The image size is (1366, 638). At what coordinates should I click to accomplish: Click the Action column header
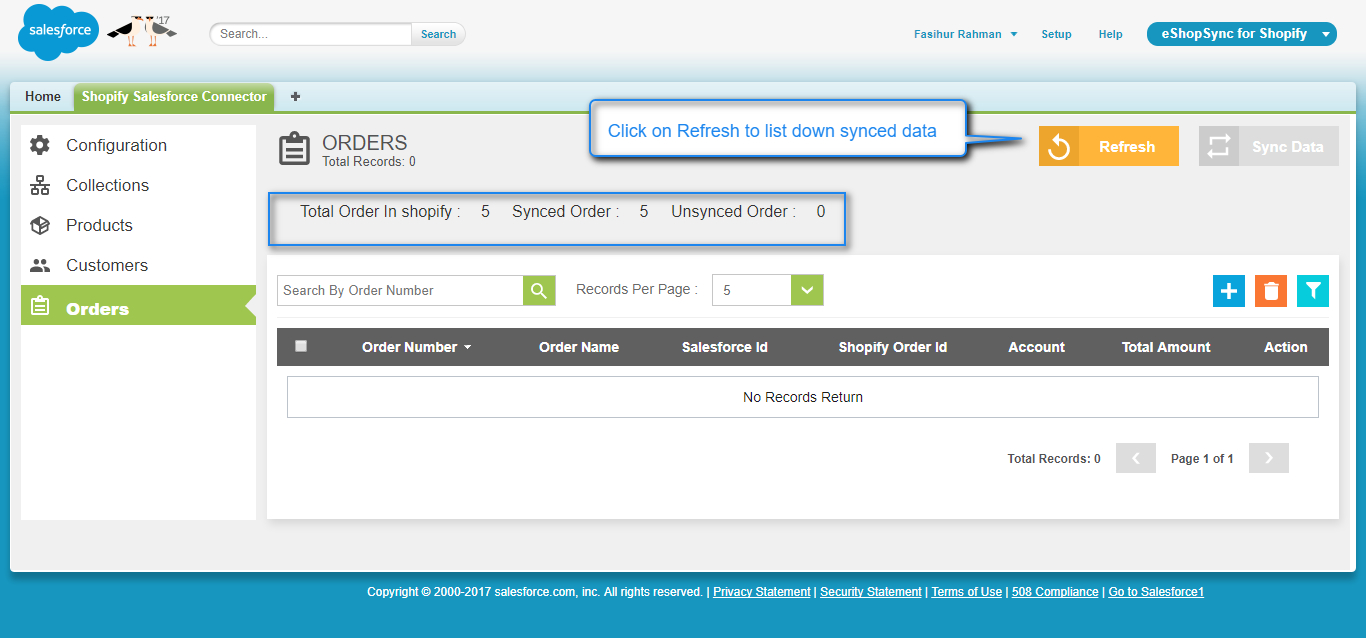[x=1286, y=347]
